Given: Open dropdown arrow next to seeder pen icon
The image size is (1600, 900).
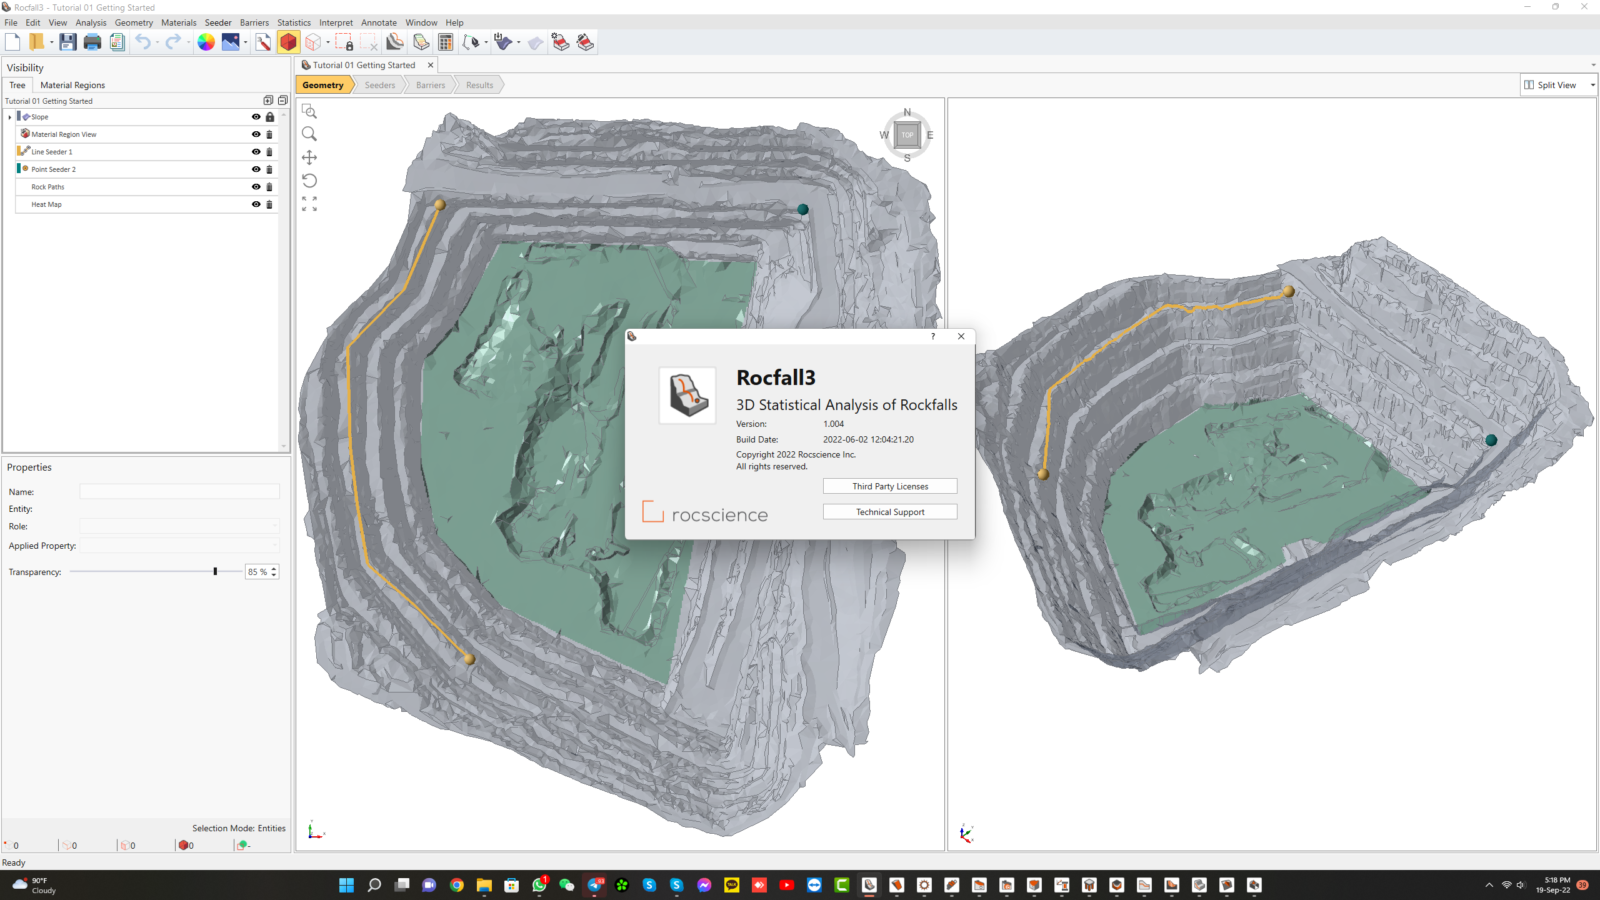Looking at the screenshot, I should 486,42.
